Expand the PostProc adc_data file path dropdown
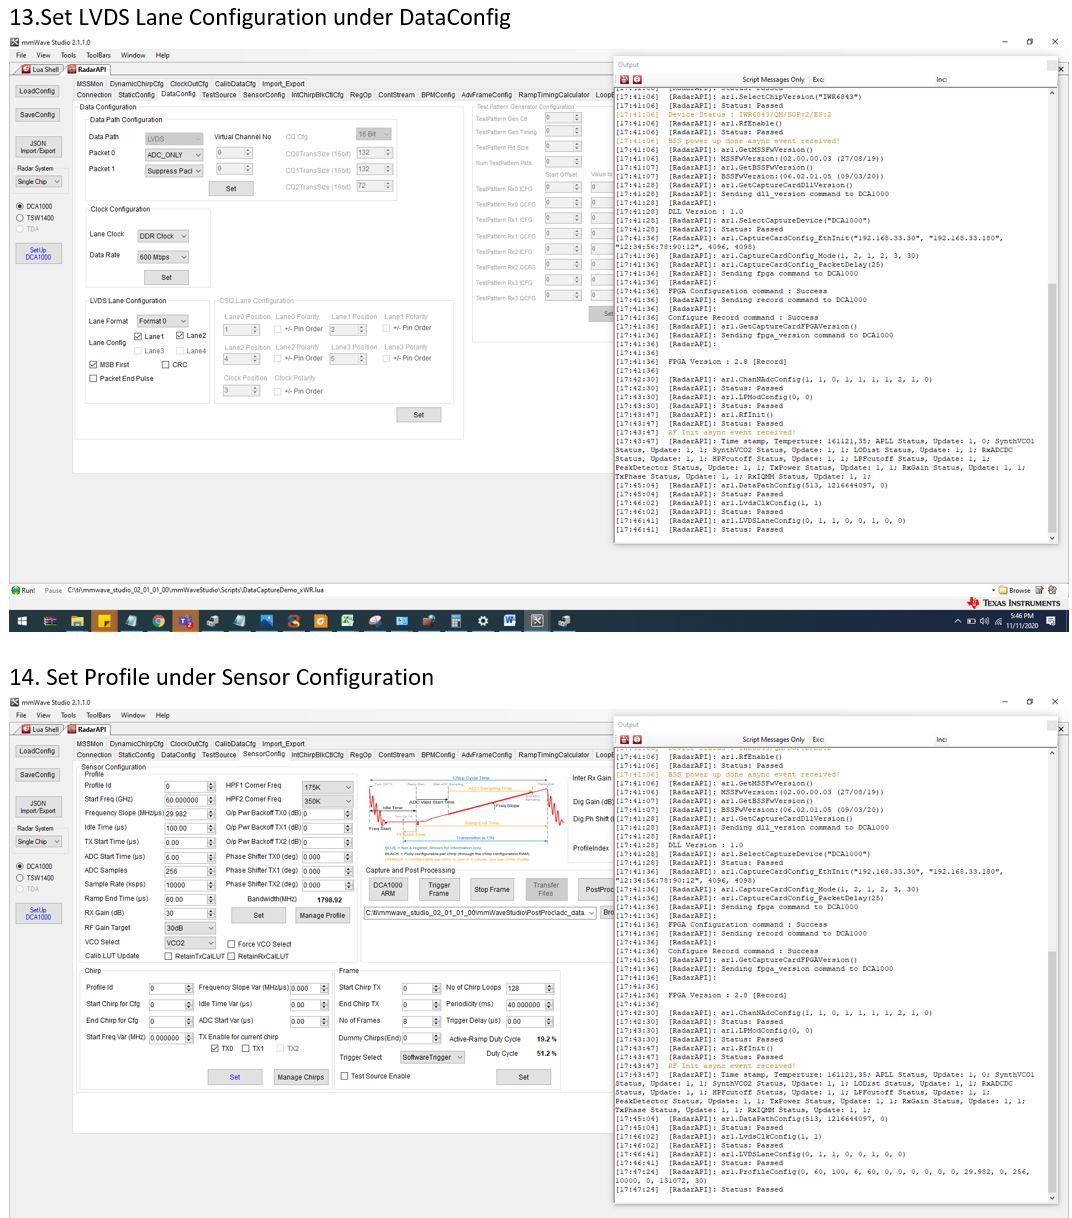Screen dimensions: 1072x1218 pyautogui.click(x=590, y=912)
